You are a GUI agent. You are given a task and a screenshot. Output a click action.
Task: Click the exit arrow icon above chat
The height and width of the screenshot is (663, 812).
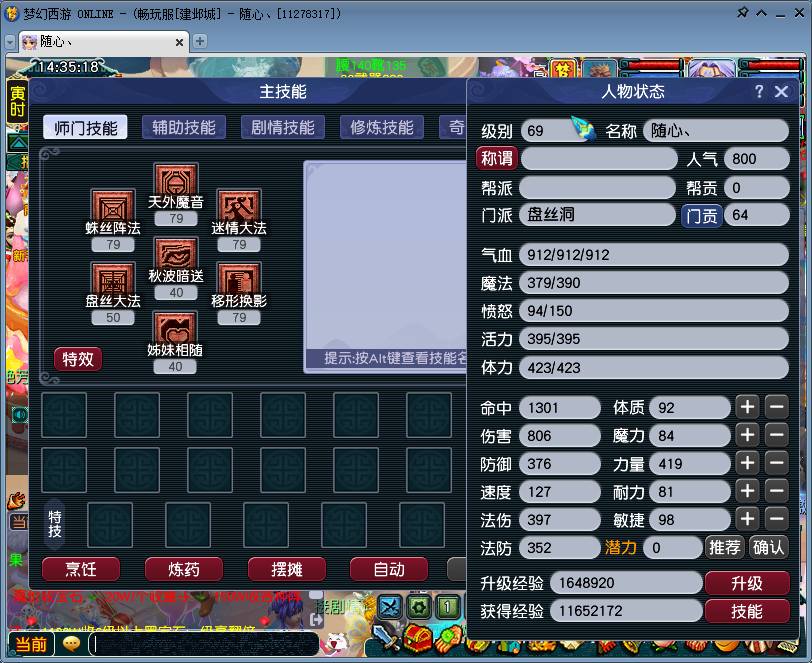pos(316,619)
